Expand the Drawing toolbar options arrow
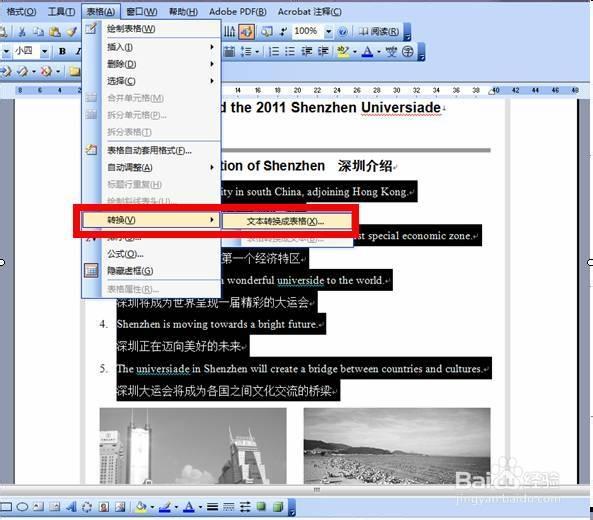 [x=292, y=508]
